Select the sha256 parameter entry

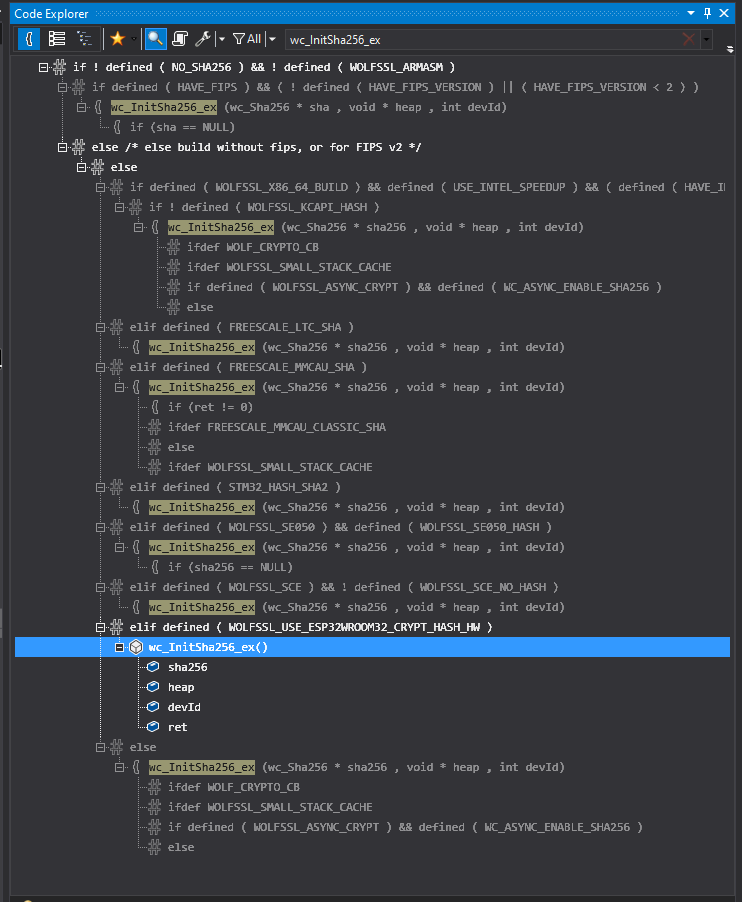188,667
